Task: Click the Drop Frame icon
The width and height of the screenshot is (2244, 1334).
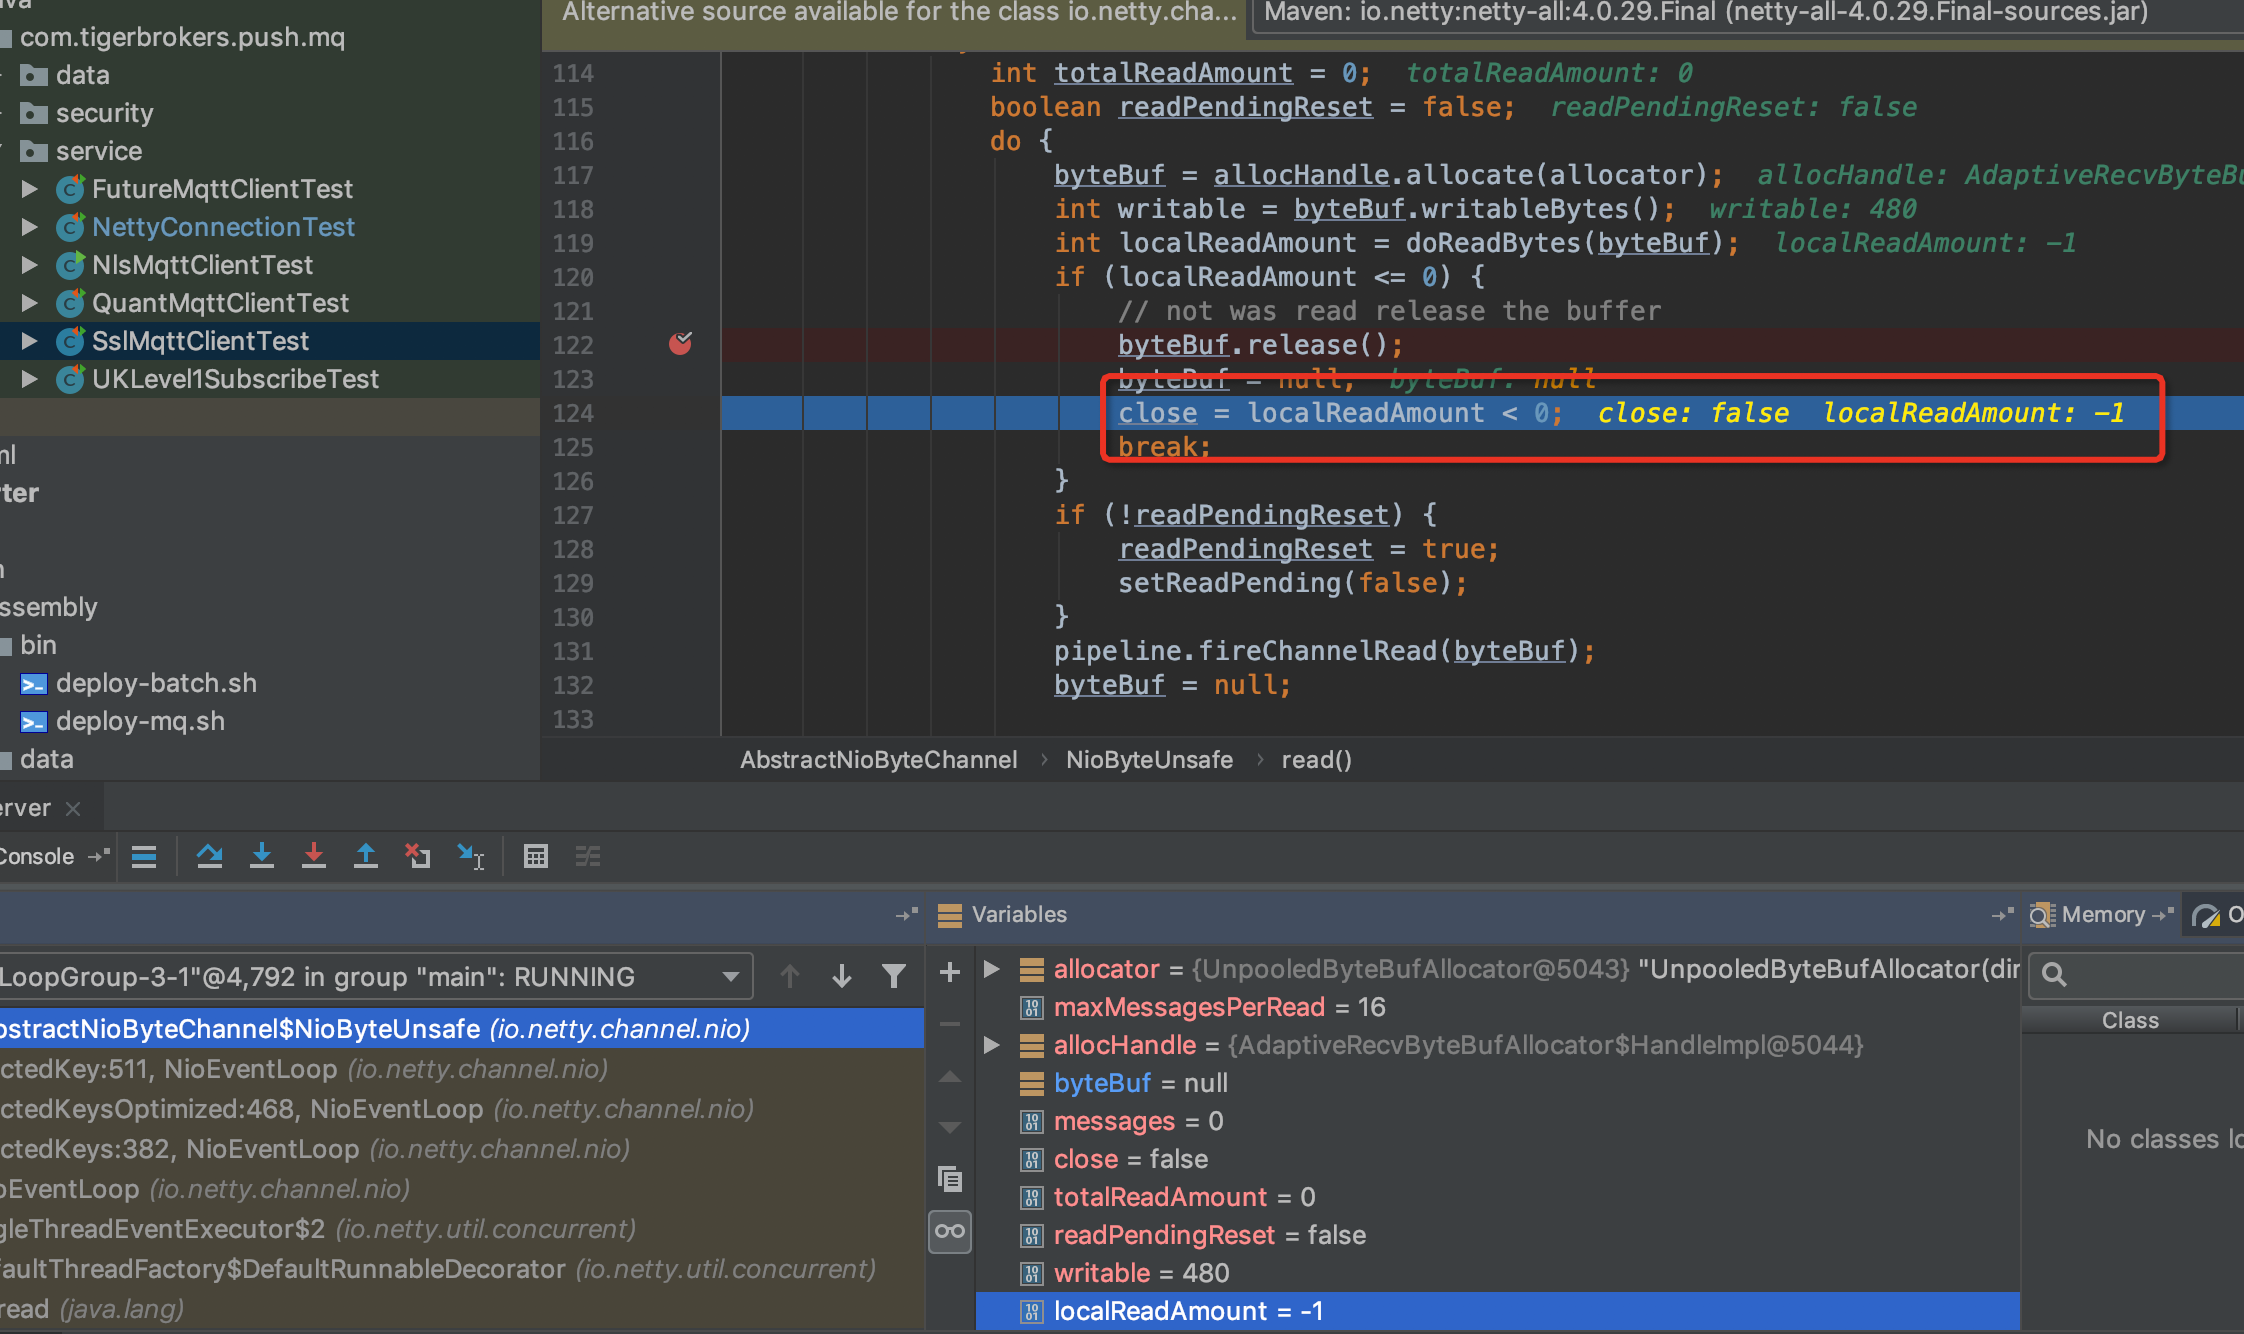Action: (x=417, y=856)
